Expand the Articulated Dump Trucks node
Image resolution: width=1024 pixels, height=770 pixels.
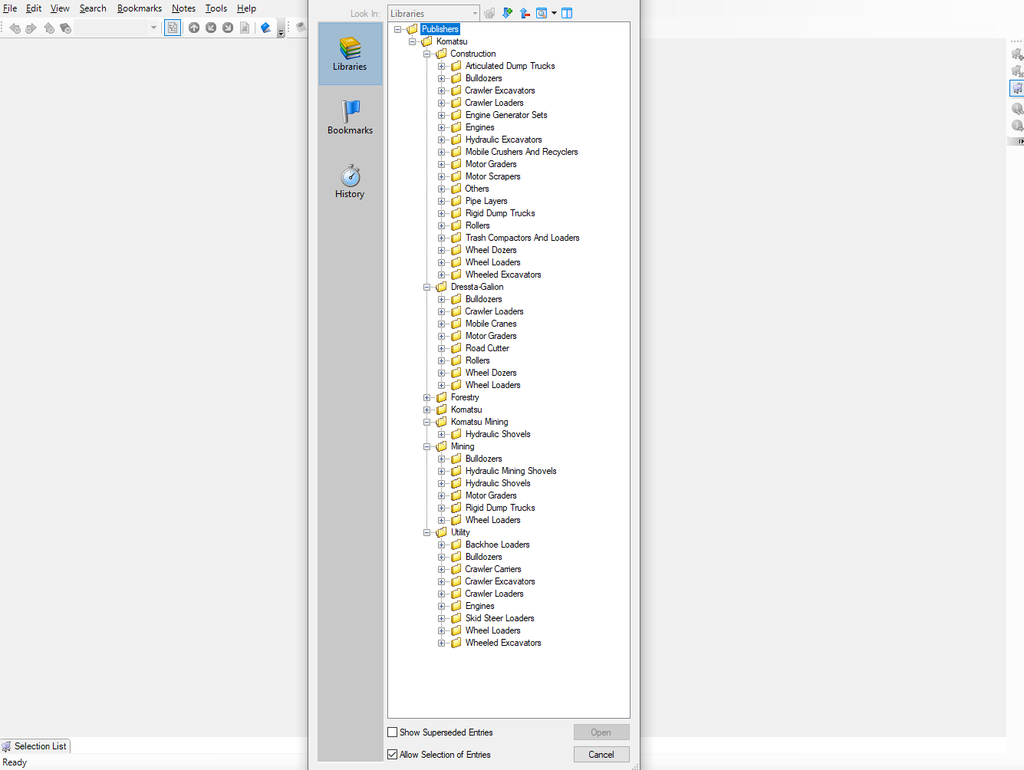[x=441, y=66]
